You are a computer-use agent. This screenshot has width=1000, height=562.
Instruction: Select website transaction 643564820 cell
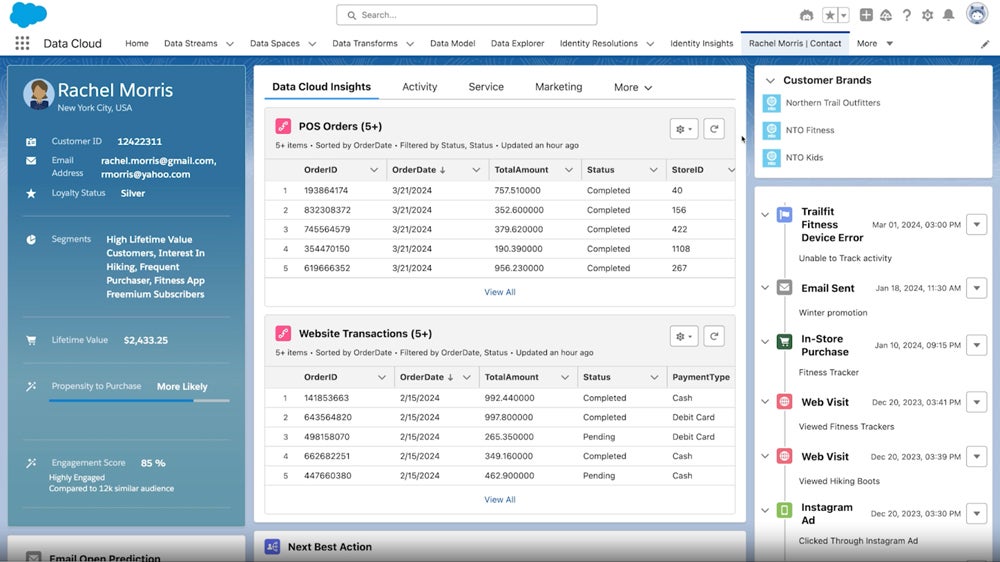click(x=328, y=417)
